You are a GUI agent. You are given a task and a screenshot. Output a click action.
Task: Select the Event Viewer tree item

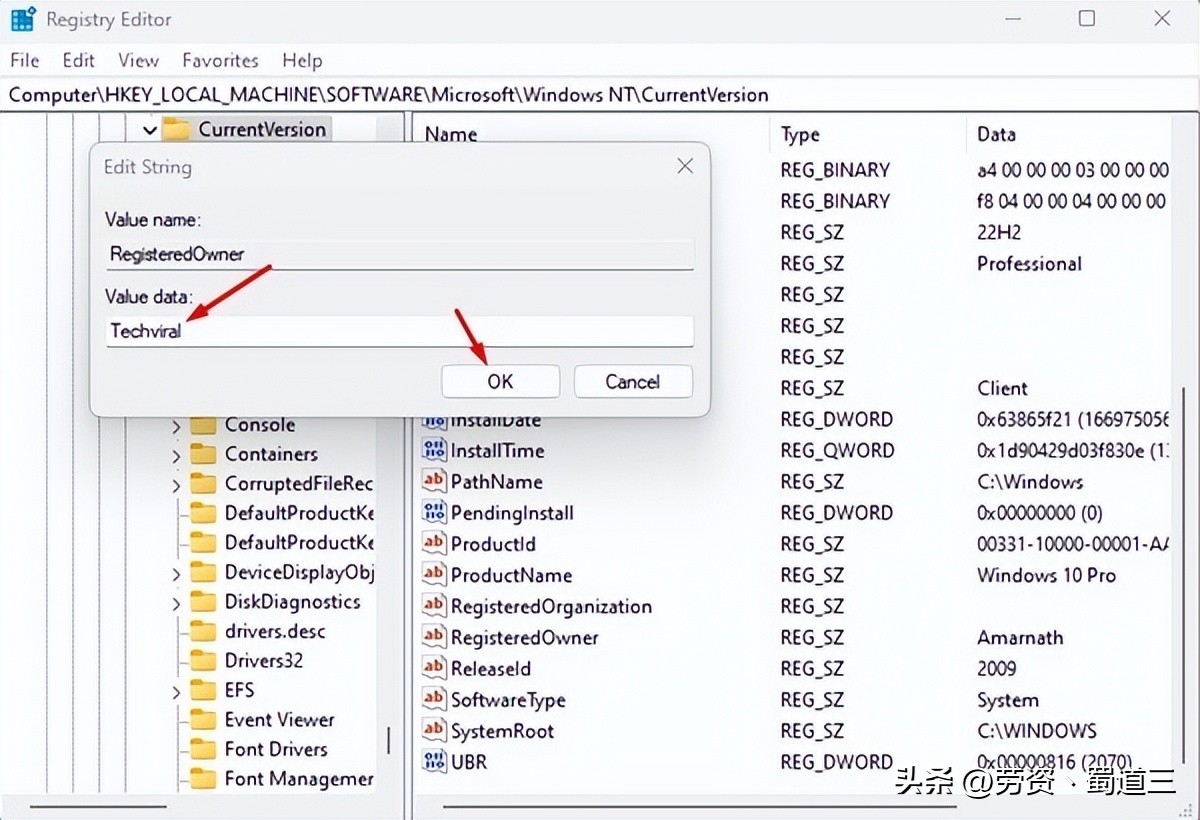281,719
